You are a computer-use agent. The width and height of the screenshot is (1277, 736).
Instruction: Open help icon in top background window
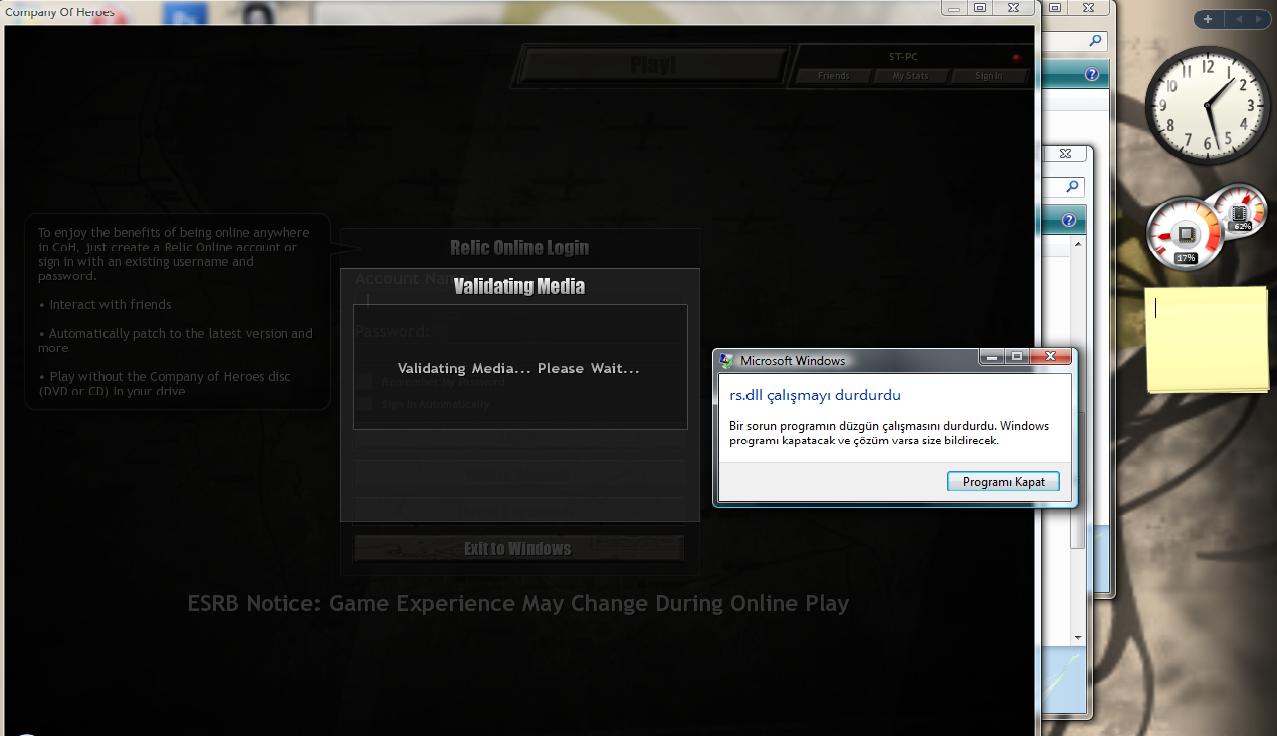pos(1092,75)
